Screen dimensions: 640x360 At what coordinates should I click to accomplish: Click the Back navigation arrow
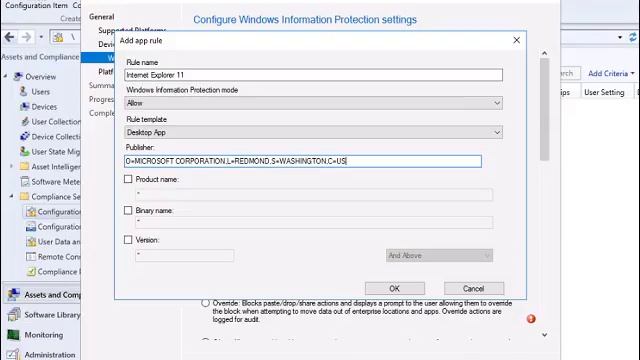point(9,38)
